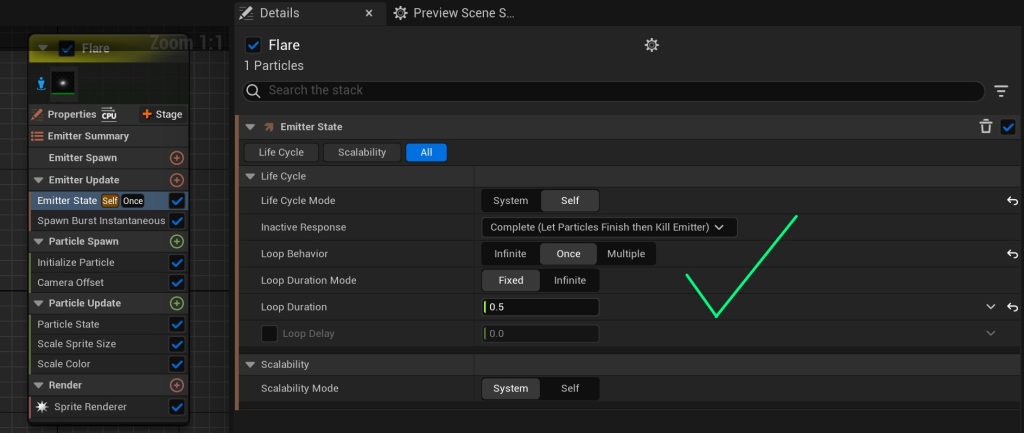Viewport: 1024px width, 433px height.
Task: Collapse the Scalability category
Action: click(x=250, y=364)
